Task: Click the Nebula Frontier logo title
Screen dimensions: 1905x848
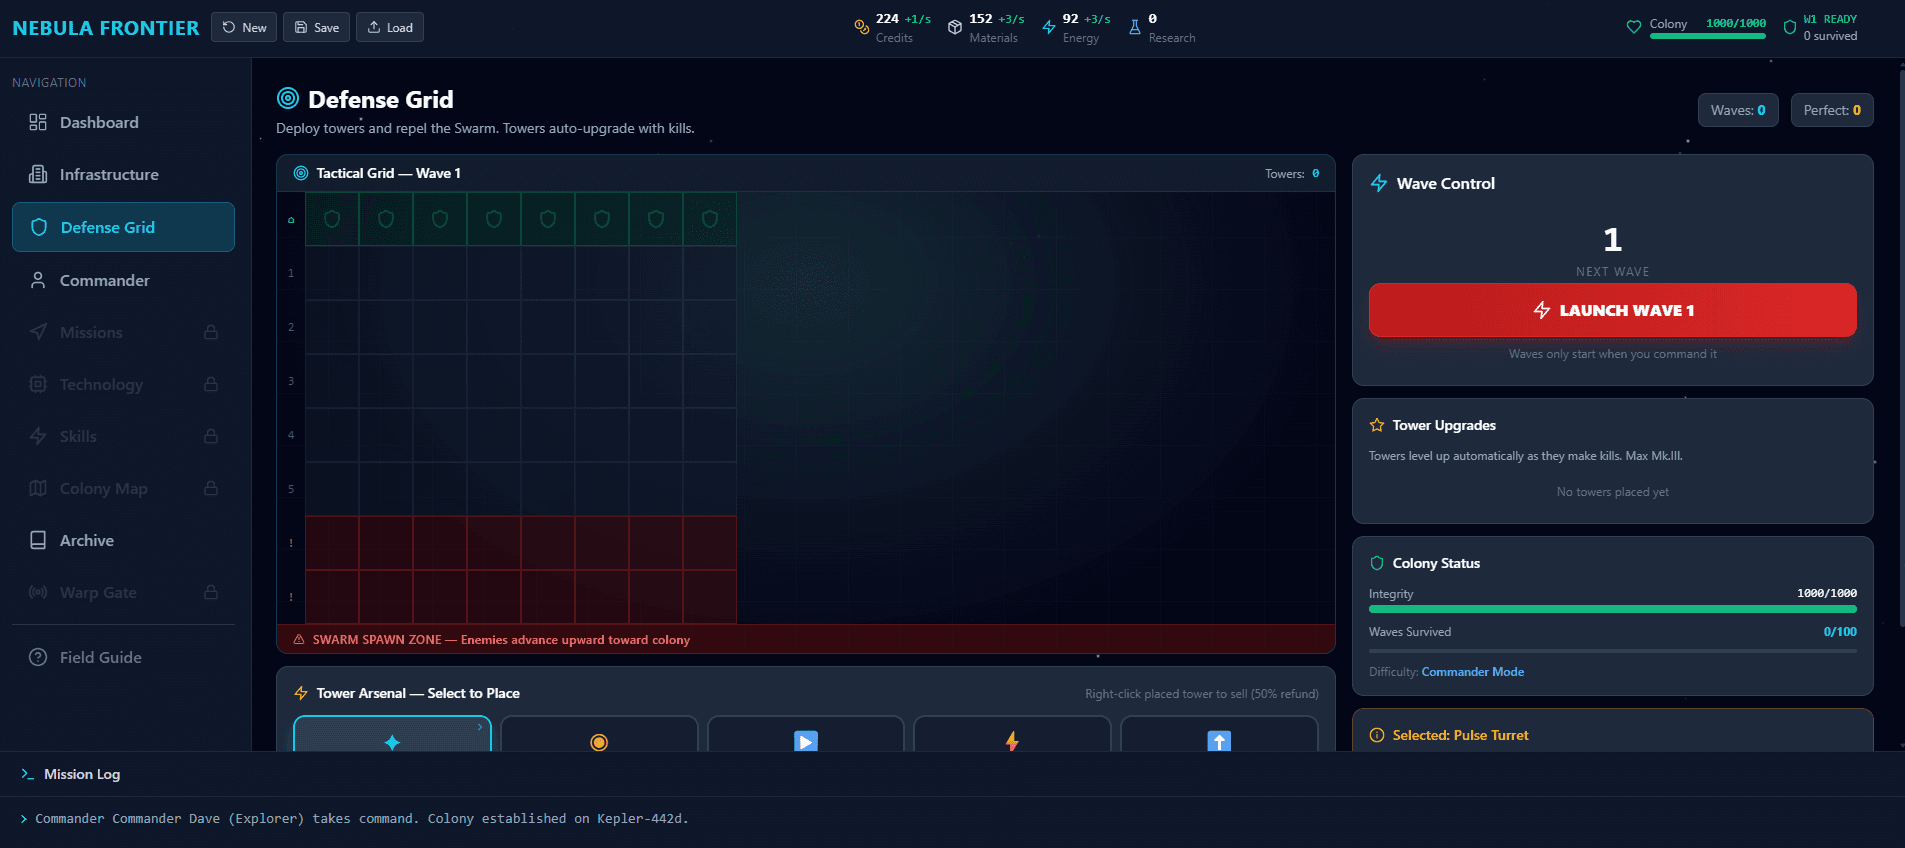Action: tap(106, 28)
